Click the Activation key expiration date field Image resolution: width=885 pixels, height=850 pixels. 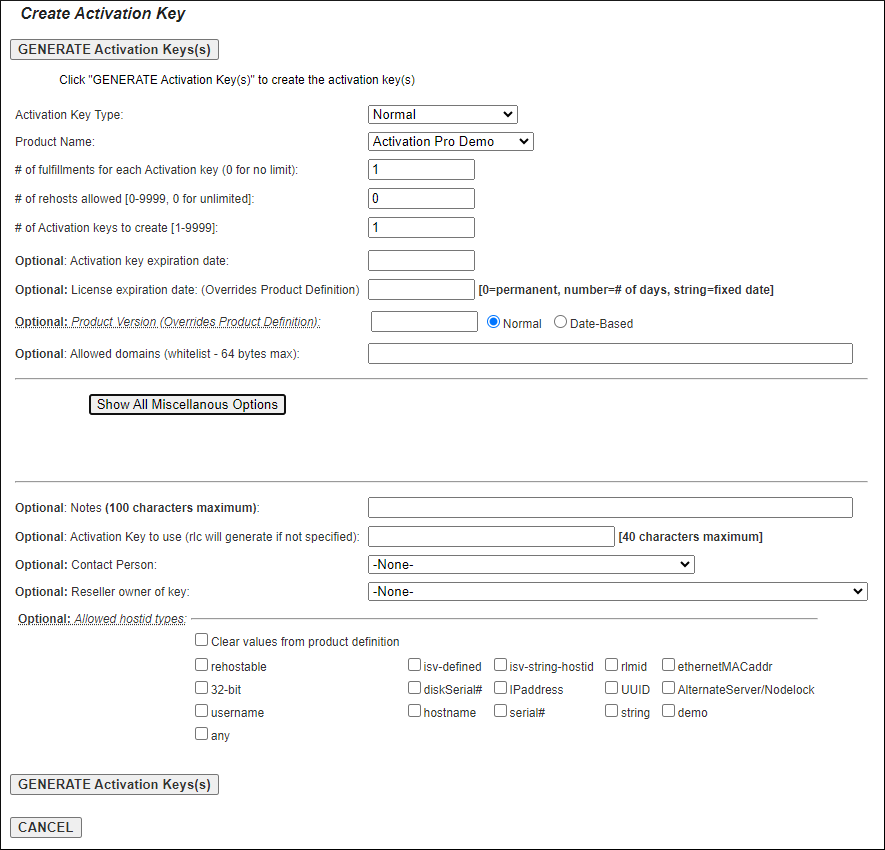point(421,260)
